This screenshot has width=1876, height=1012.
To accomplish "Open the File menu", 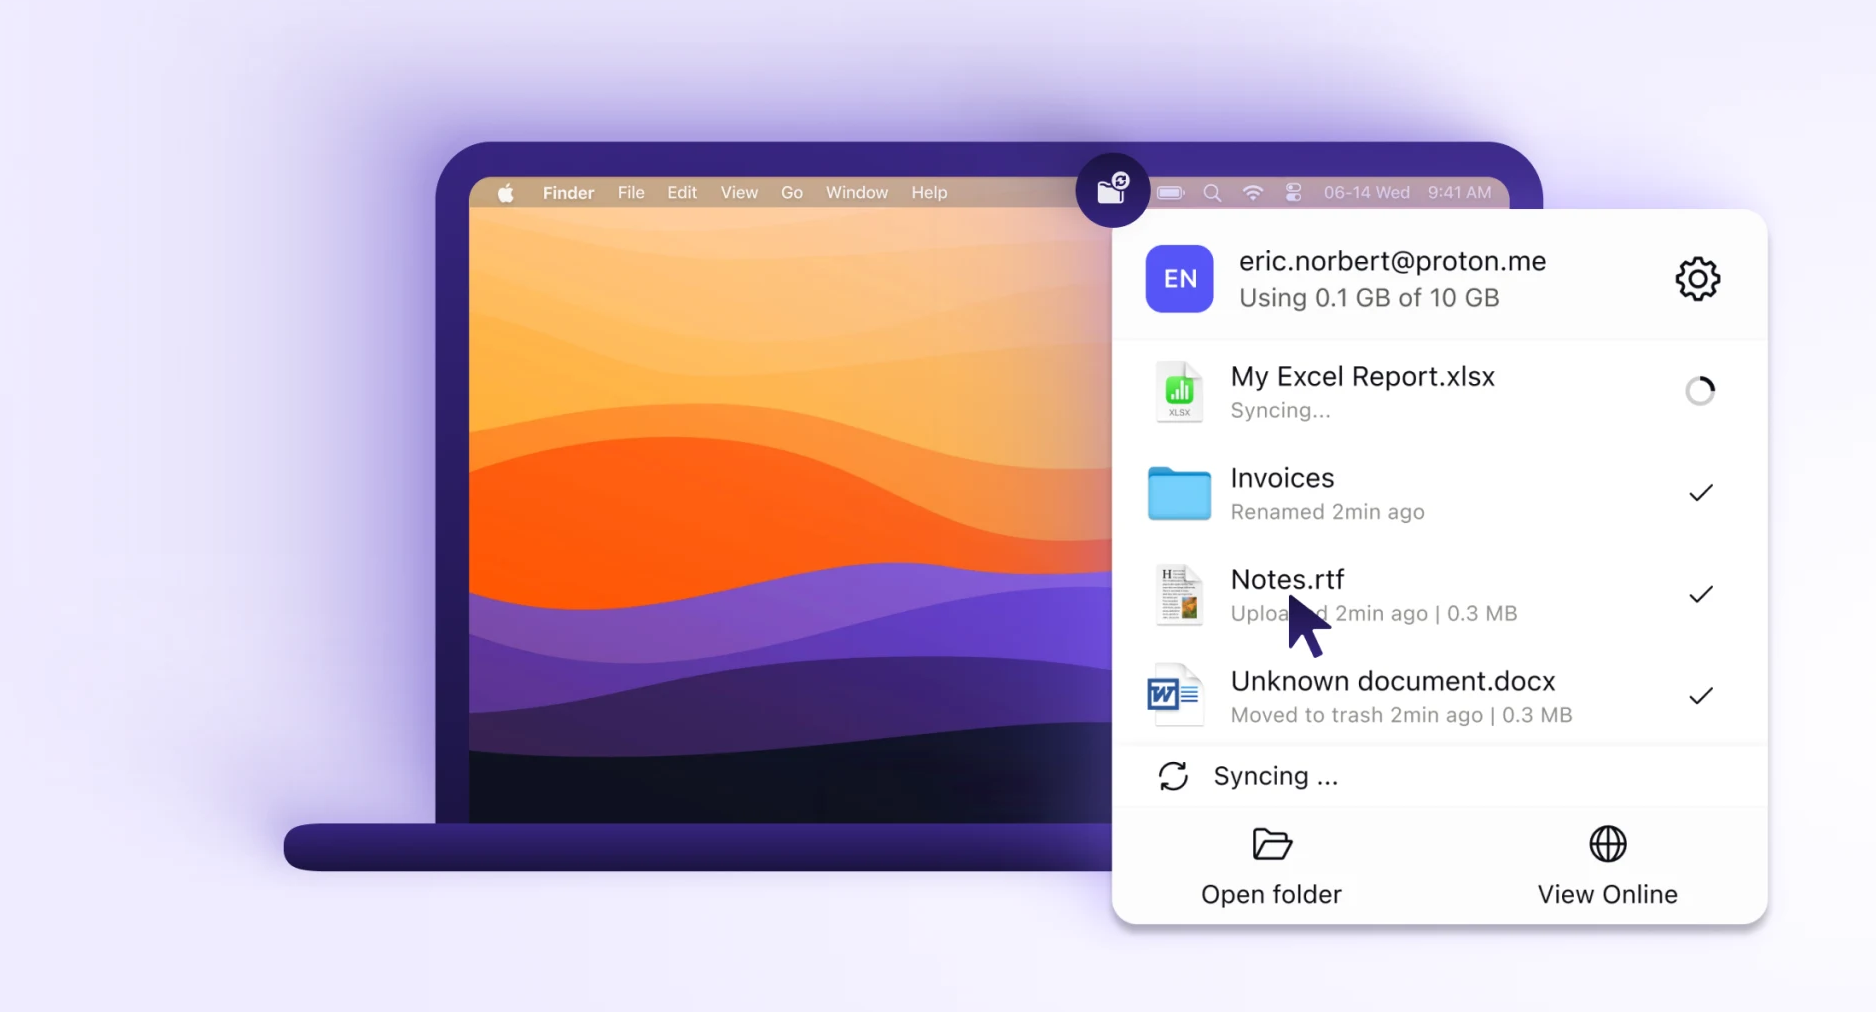I will point(630,193).
